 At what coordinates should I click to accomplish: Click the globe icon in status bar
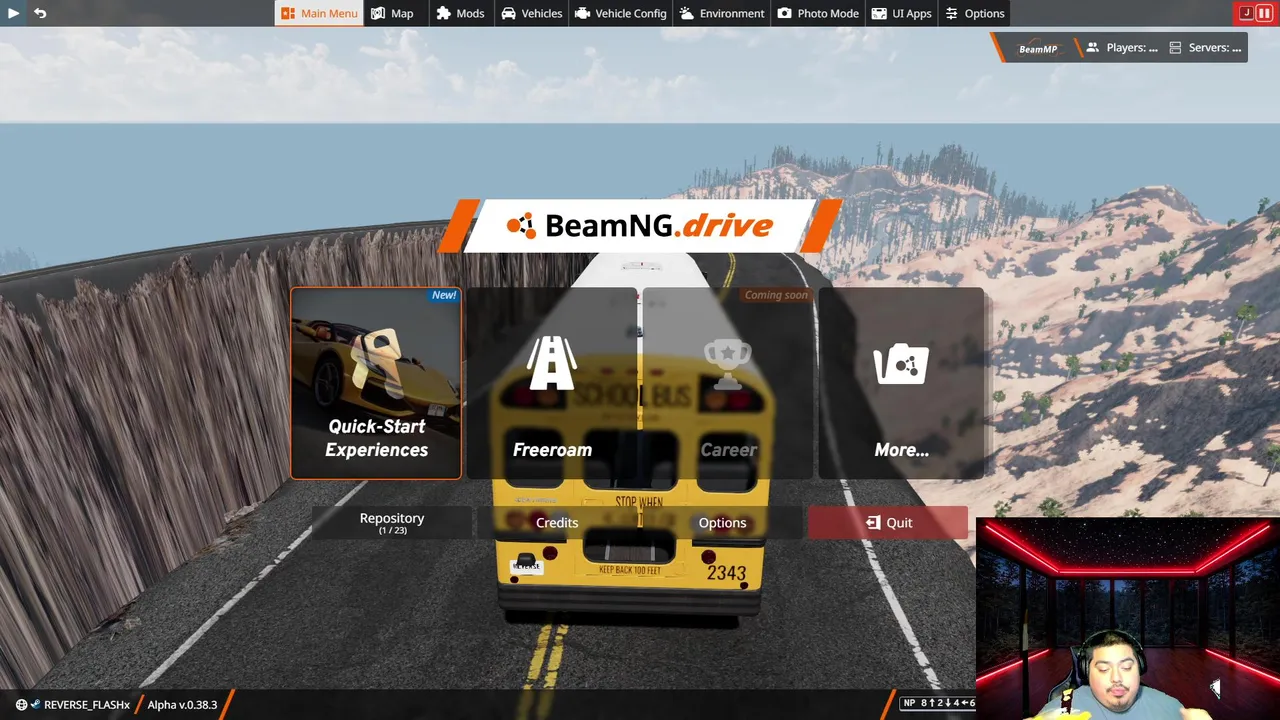(x=21, y=705)
